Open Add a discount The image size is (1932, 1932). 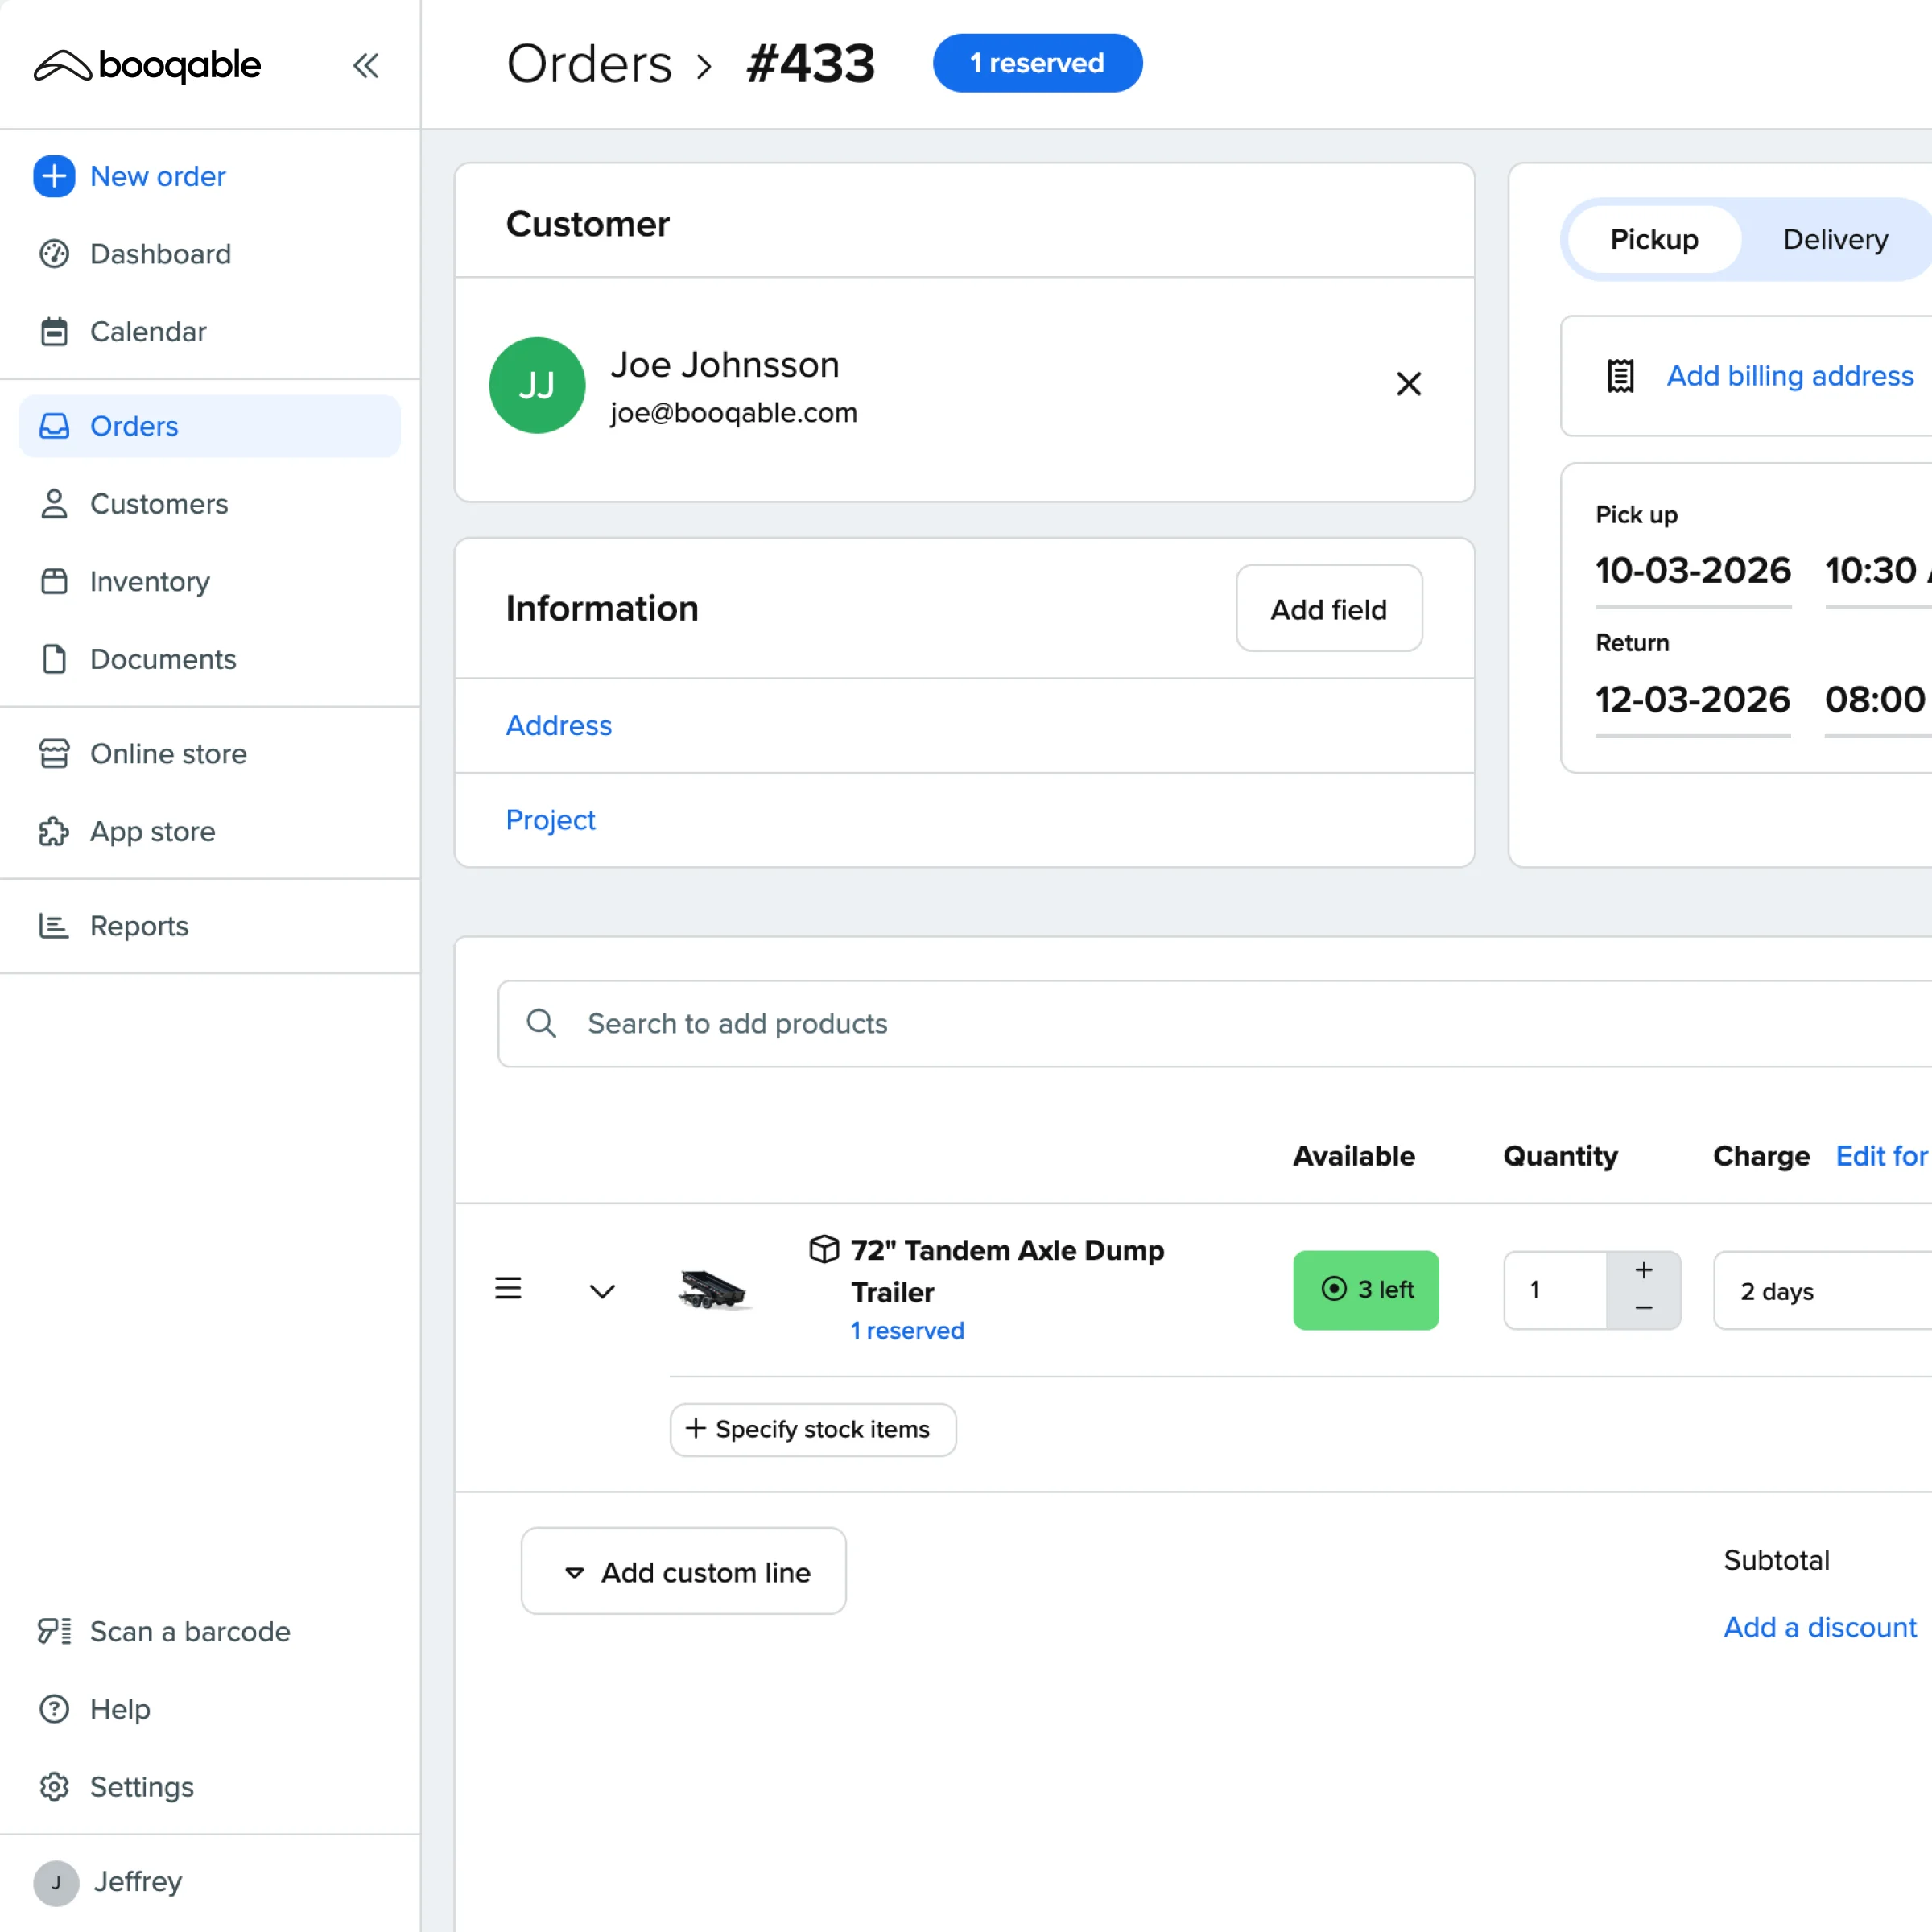[x=1819, y=1627]
